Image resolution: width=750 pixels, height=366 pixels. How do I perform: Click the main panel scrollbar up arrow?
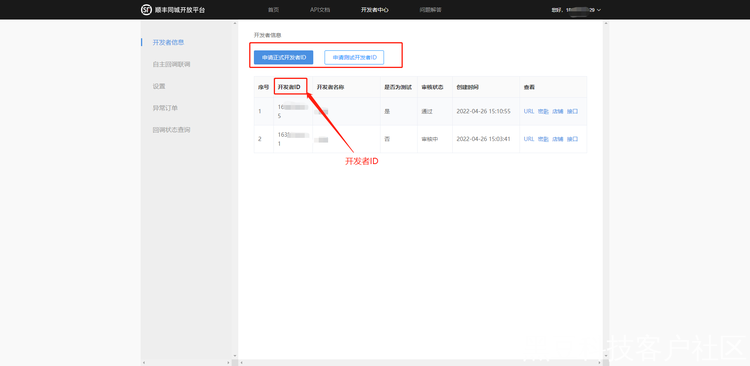coord(606,23)
